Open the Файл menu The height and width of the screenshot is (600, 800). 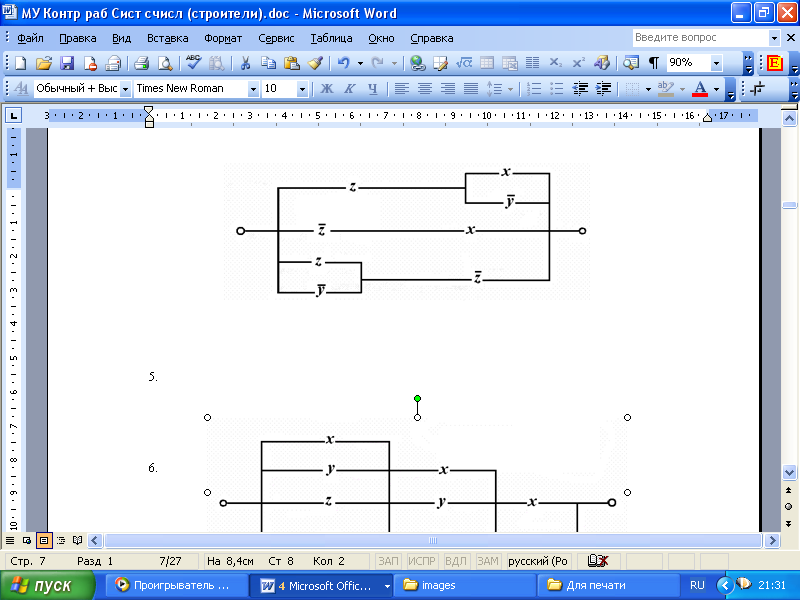coord(30,38)
